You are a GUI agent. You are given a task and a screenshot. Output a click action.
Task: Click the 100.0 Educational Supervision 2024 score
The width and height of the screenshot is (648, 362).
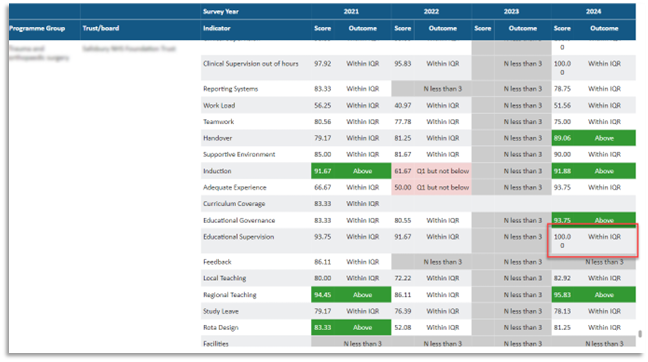[x=562, y=241]
